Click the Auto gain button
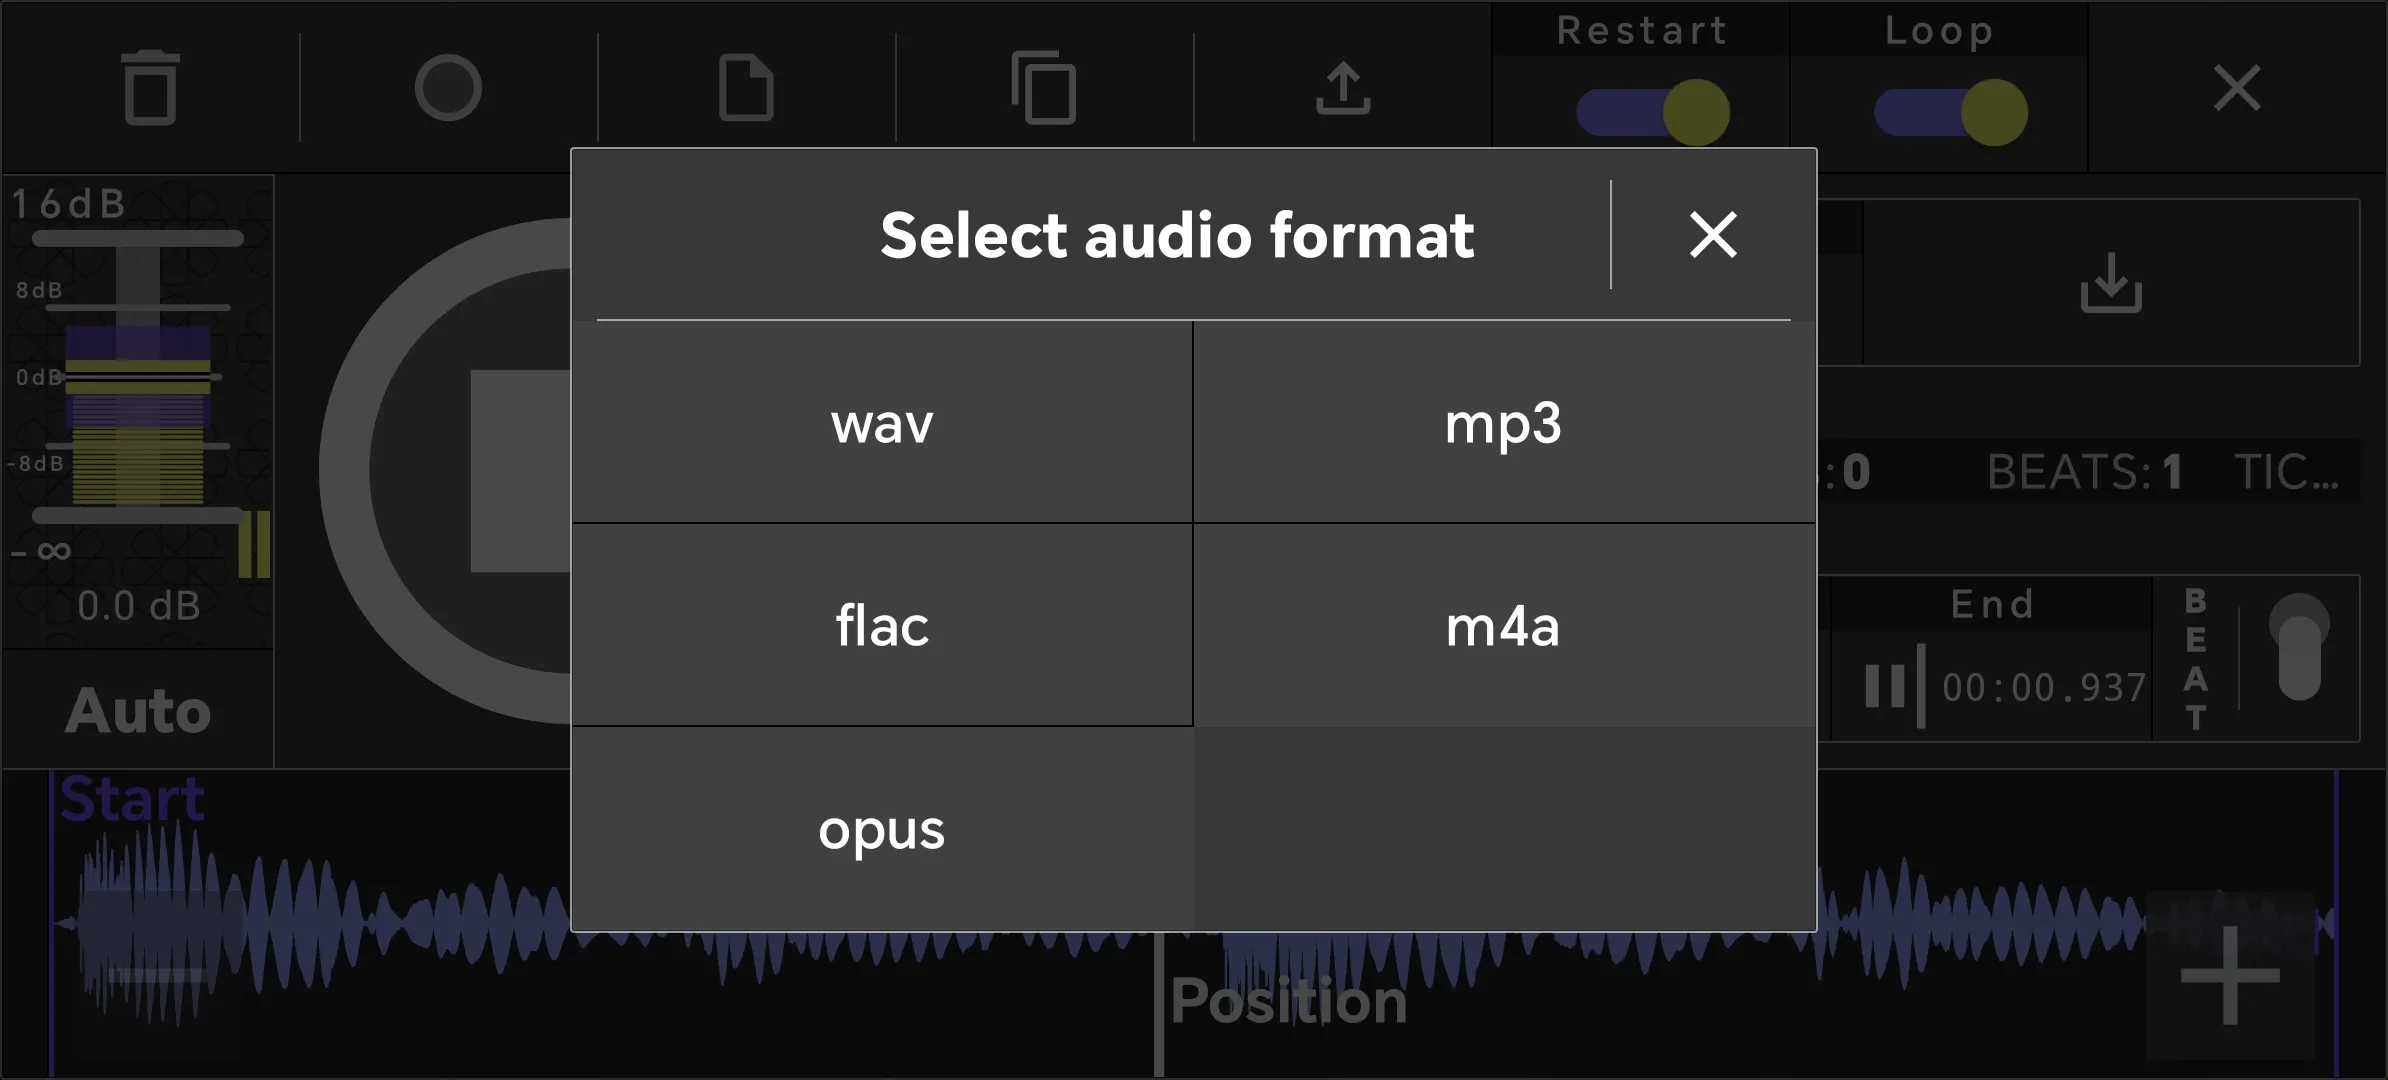The height and width of the screenshot is (1080, 2388). 138,710
